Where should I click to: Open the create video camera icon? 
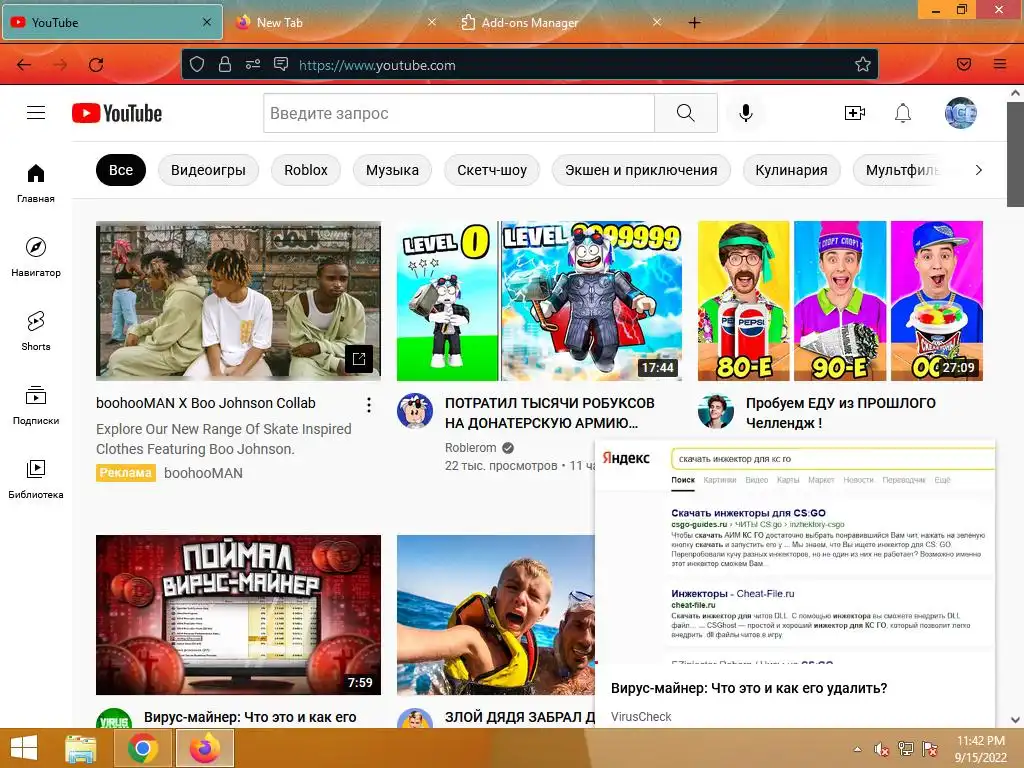click(x=854, y=113)
